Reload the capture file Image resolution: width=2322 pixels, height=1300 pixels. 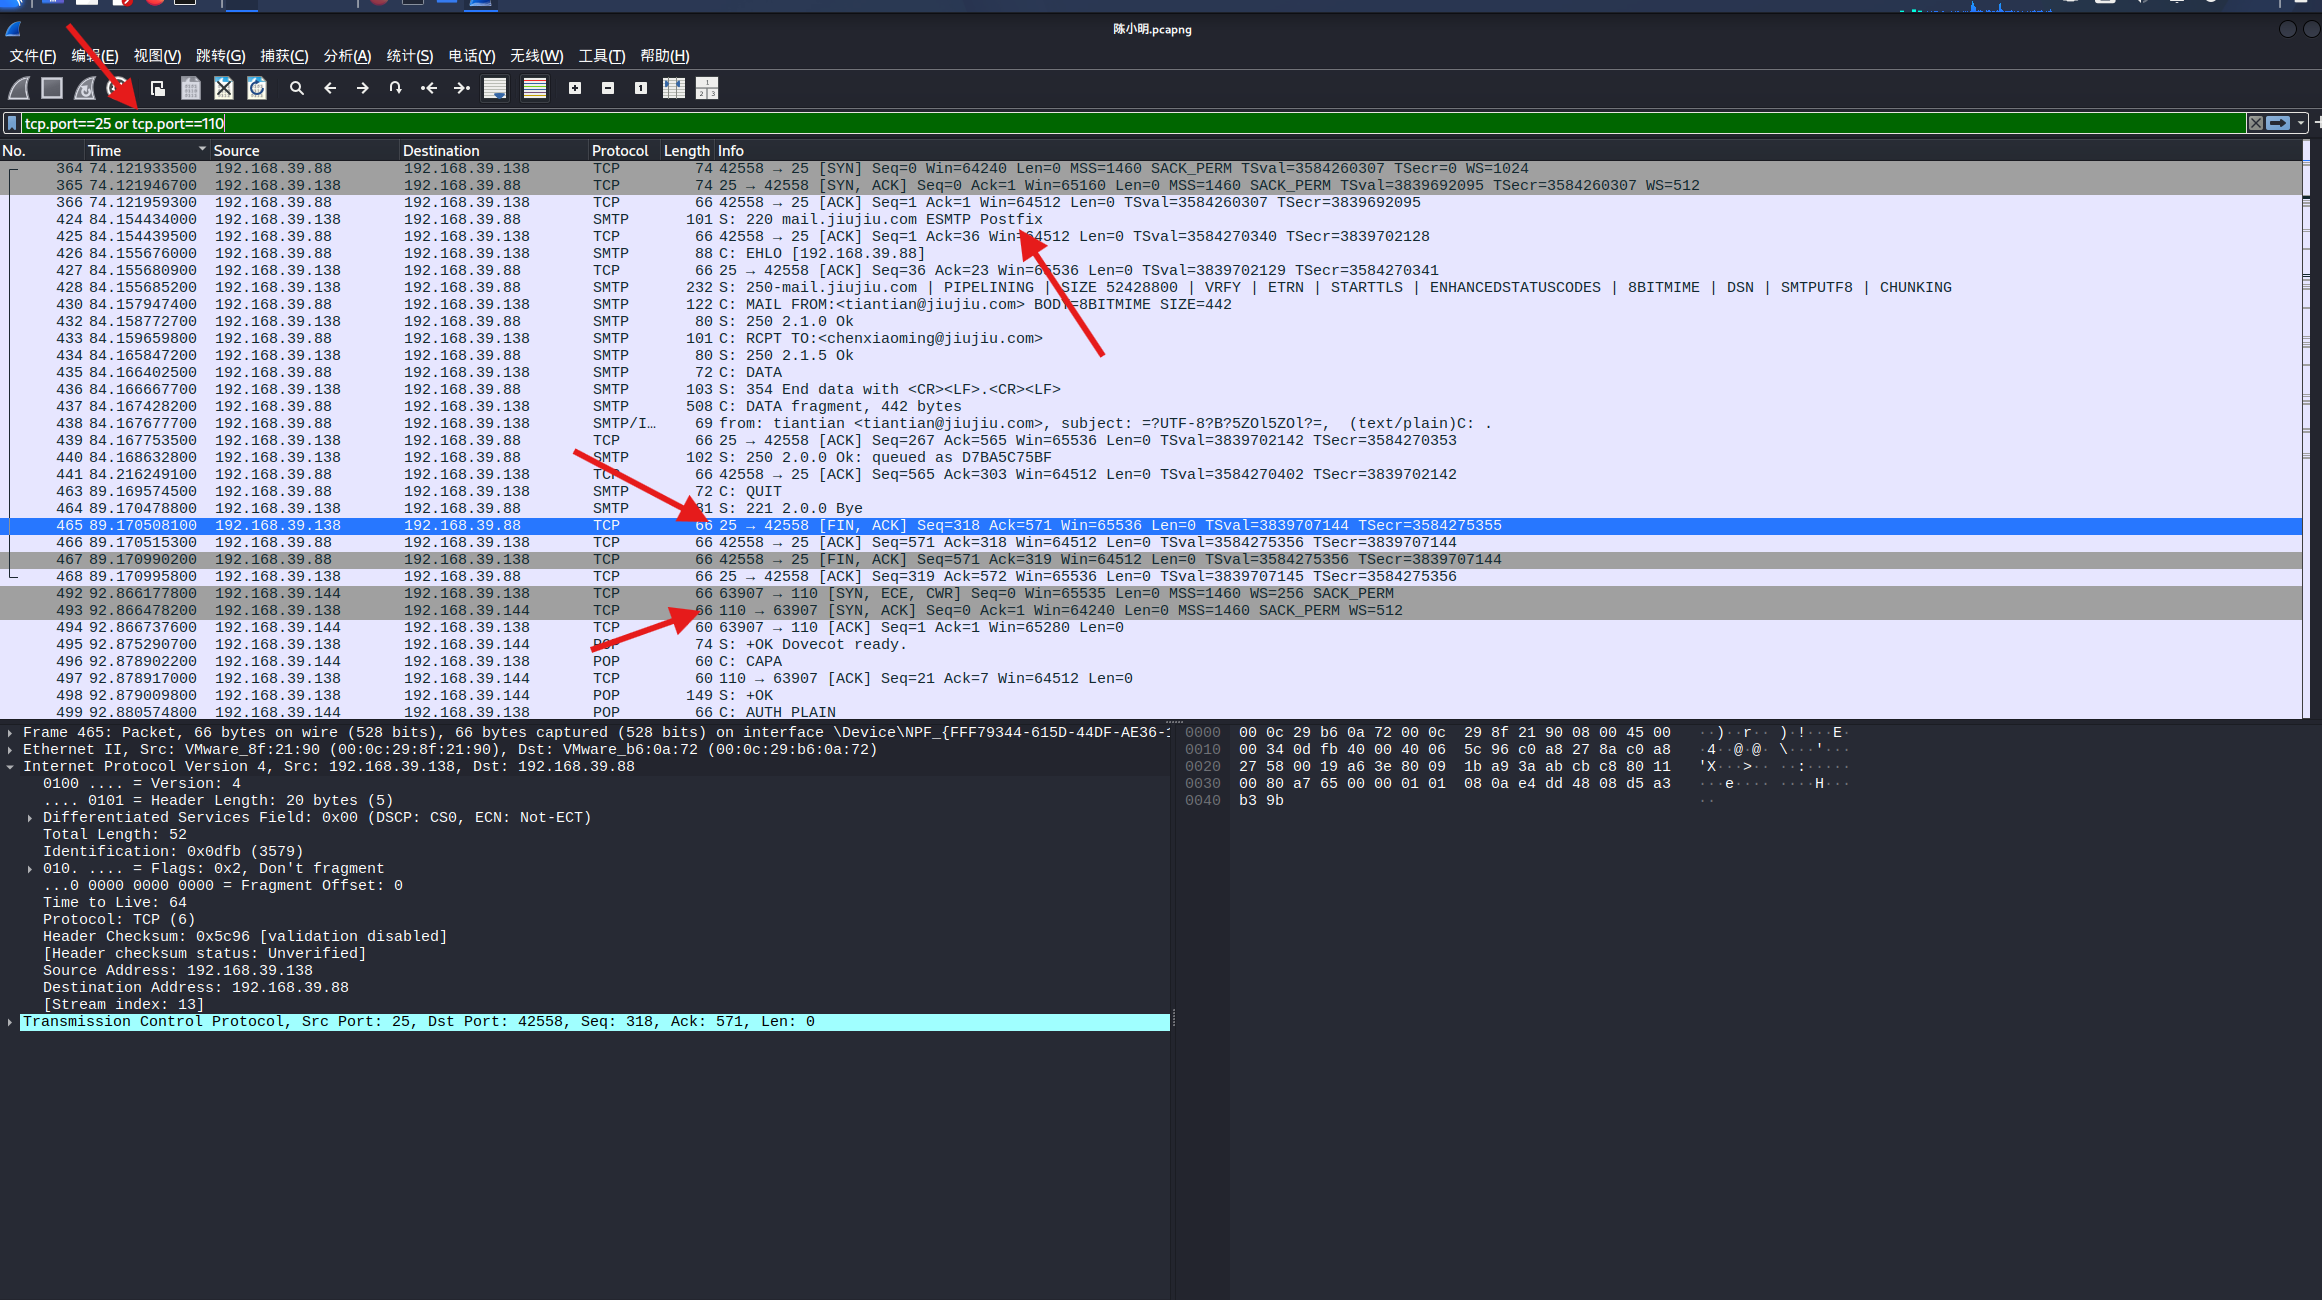tap(257, 89)
